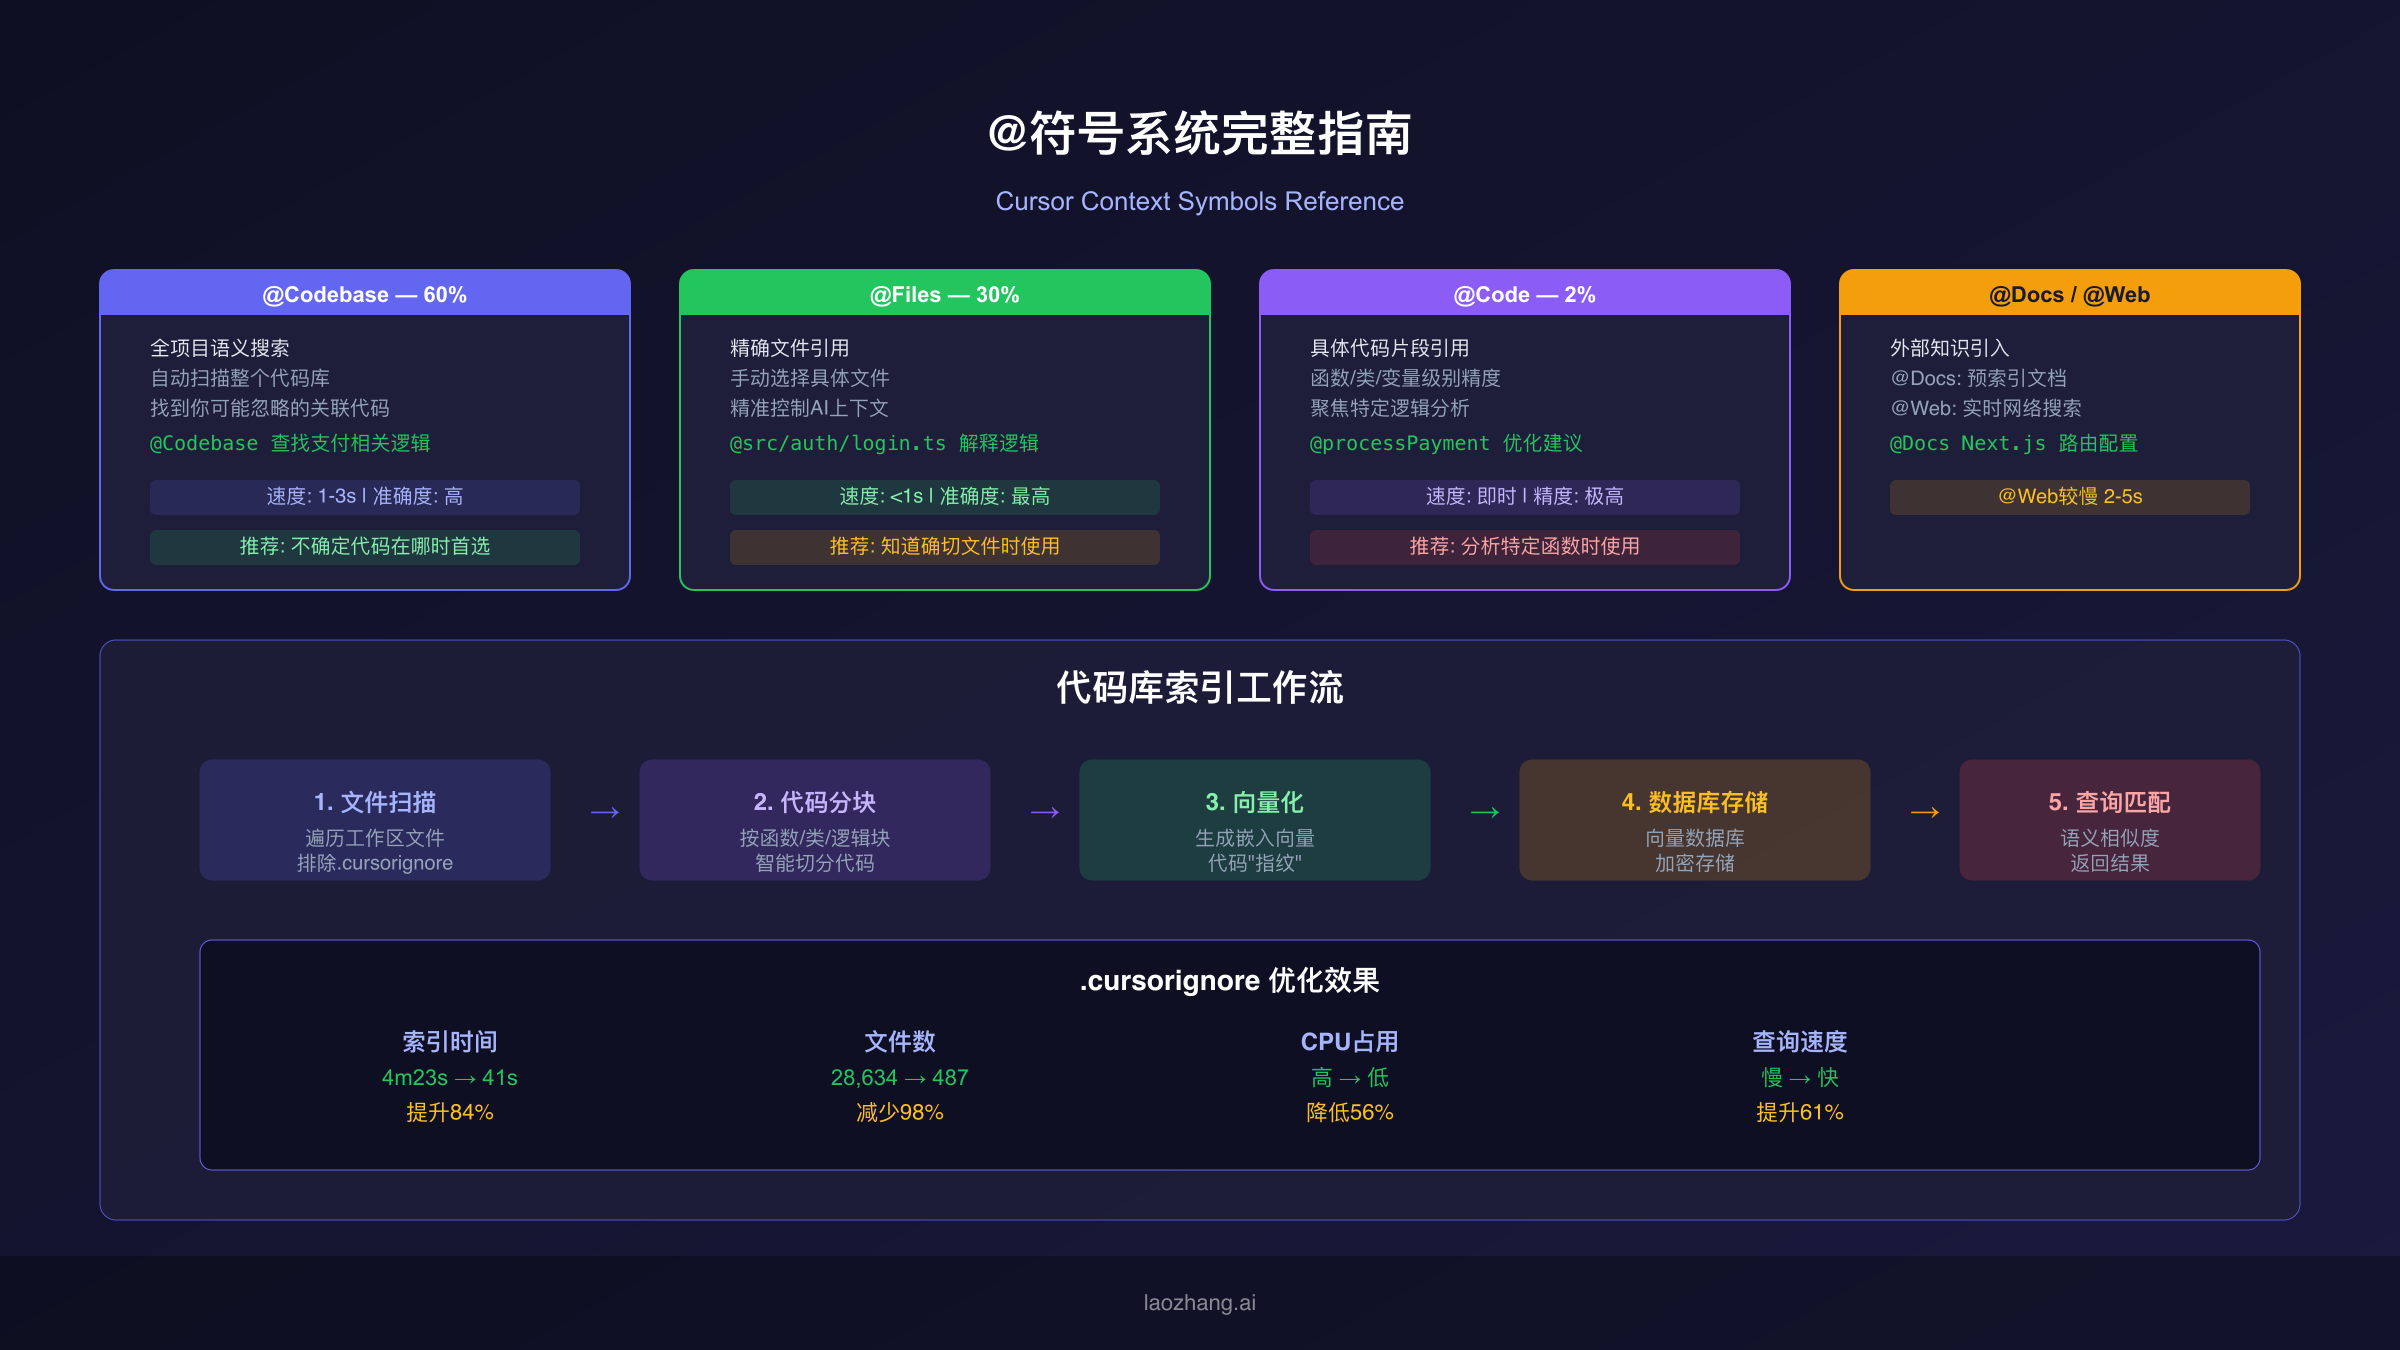
Task: Click the 3. 向量化 step box
Action: [1255, 820]
